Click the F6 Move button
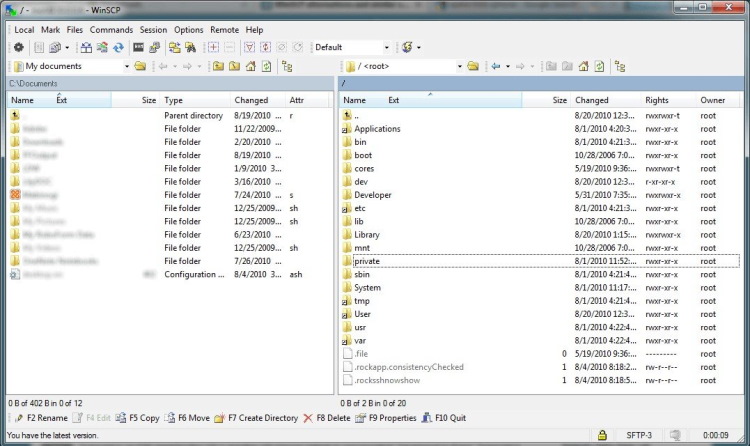Screen dimensions: 750x446 (187, 418)
